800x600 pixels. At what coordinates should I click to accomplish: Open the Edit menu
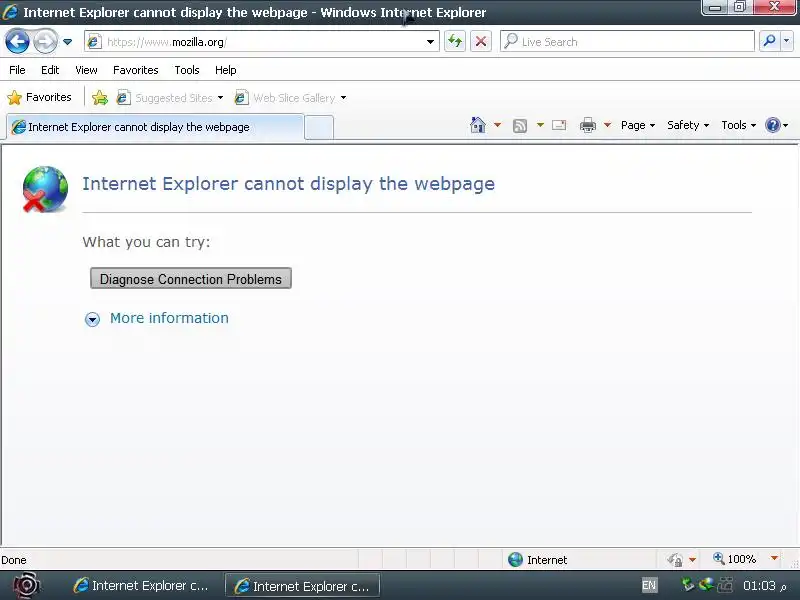coord(50,70)
